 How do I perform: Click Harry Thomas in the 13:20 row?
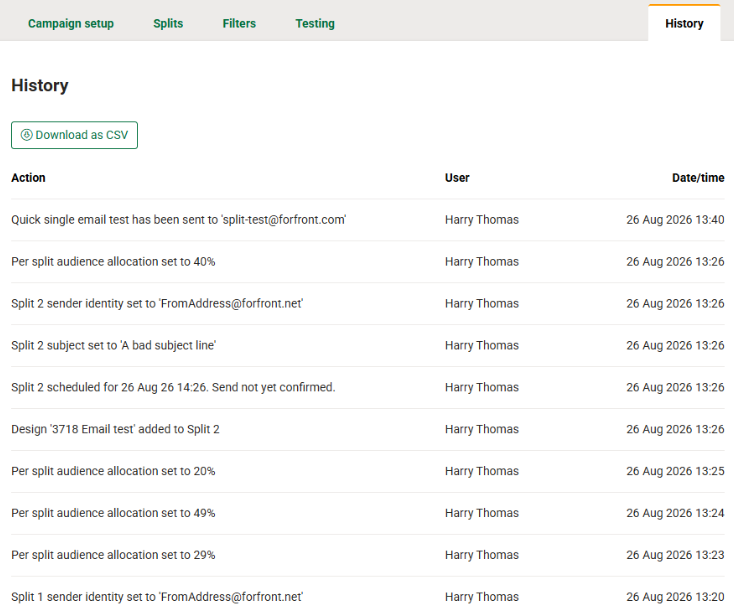(x=482, y=597)
